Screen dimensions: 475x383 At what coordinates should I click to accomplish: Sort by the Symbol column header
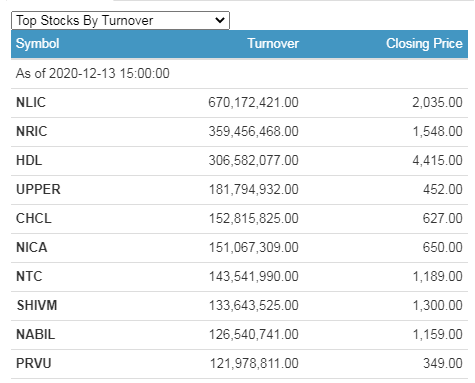click(38, 44)
